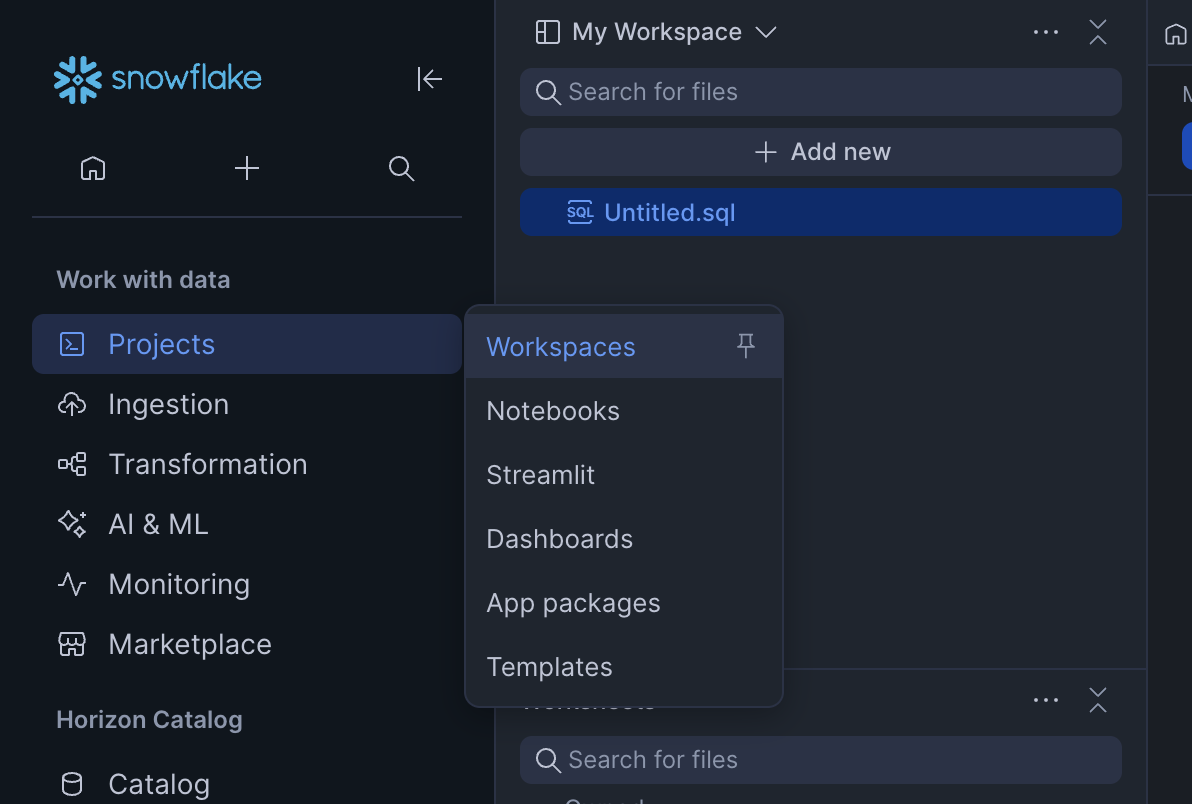Collapse the lower Worksheets panel
Image resolution: width=1192 pixels, height=804 pixels.
pos(1097,700)
